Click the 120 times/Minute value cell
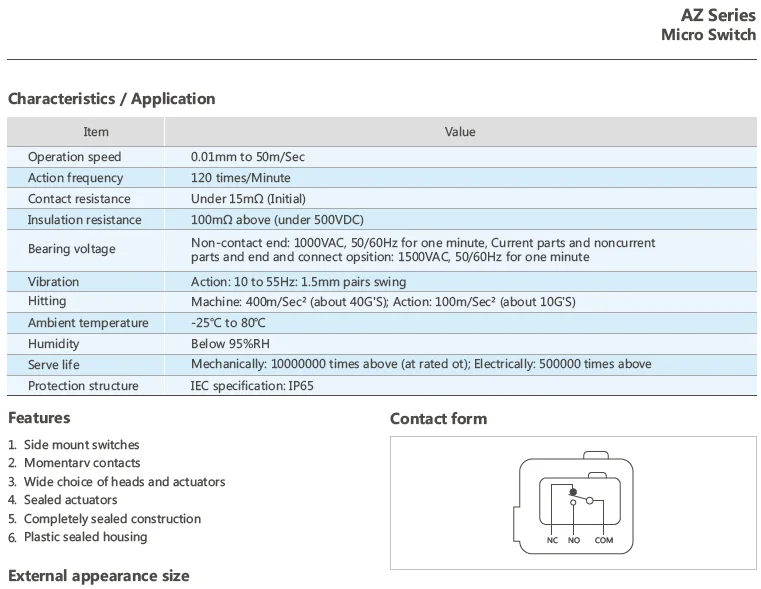761x589 pixels. pyautogui.click(x=241, y=178)
